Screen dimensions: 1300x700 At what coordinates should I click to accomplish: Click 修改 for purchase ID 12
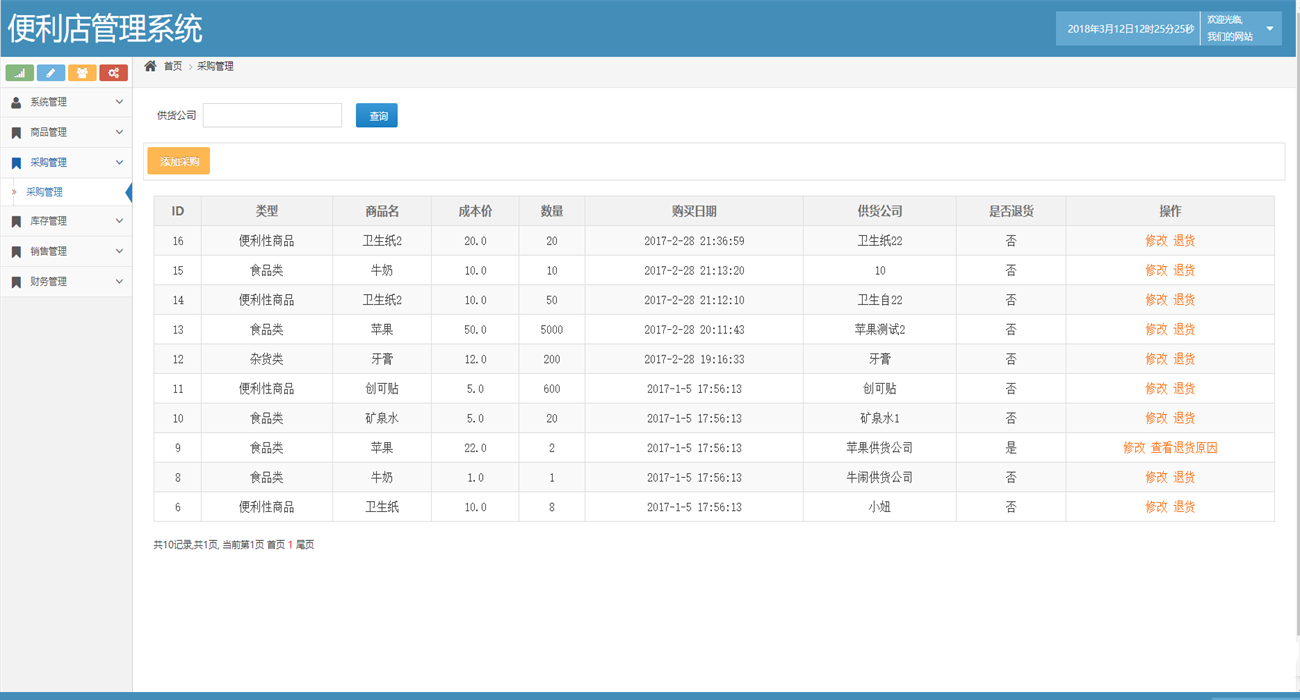1156,359
